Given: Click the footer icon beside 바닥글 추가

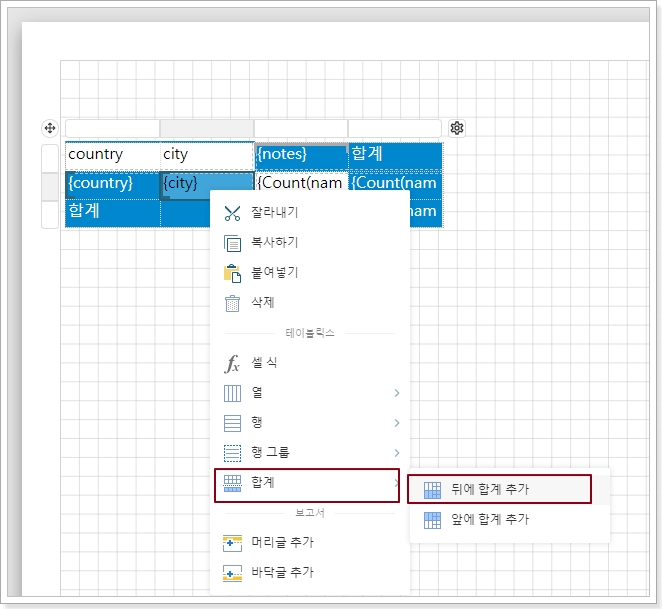Looking at the screenshot, I should point(233,573).
